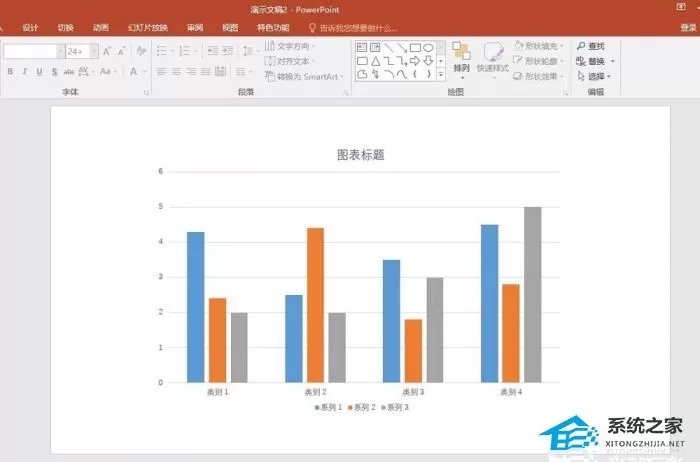This screenshot has height=462, width=700.
Task: Toggle Underline formatting button
Action: tap(39, 71)
